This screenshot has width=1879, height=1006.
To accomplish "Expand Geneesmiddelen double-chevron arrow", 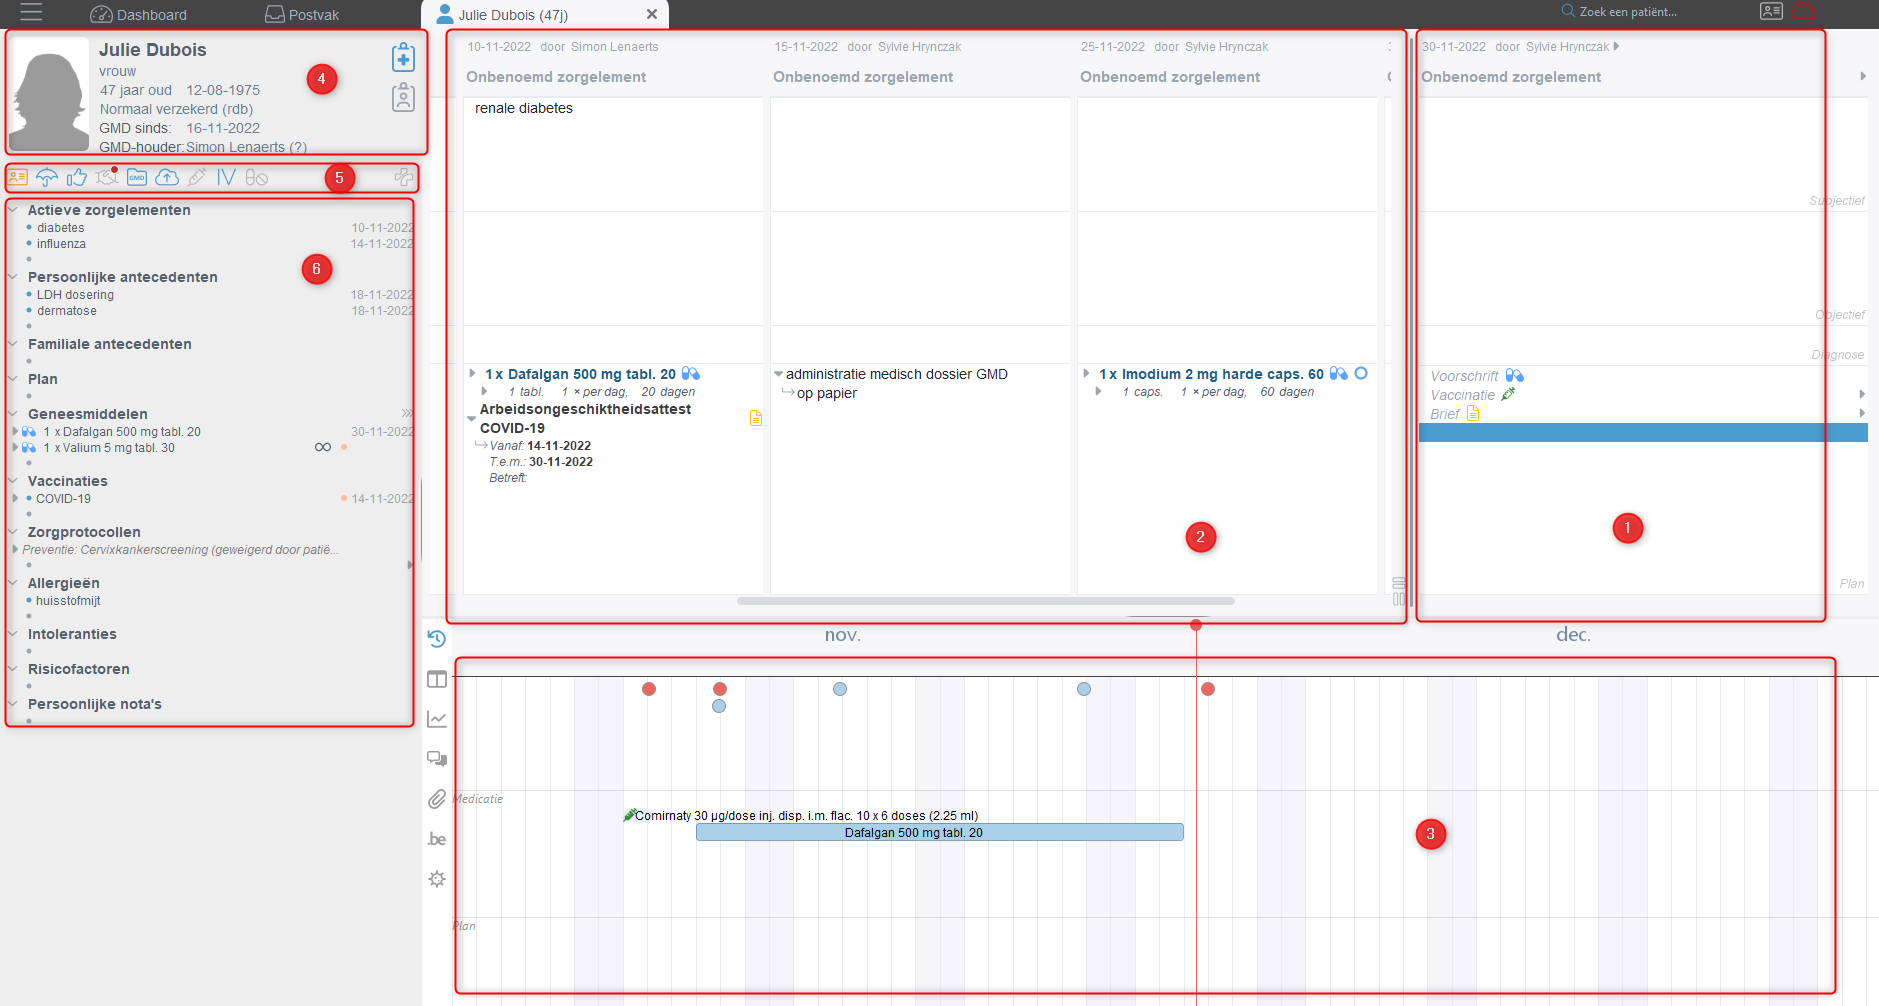I will pos(407,413).
